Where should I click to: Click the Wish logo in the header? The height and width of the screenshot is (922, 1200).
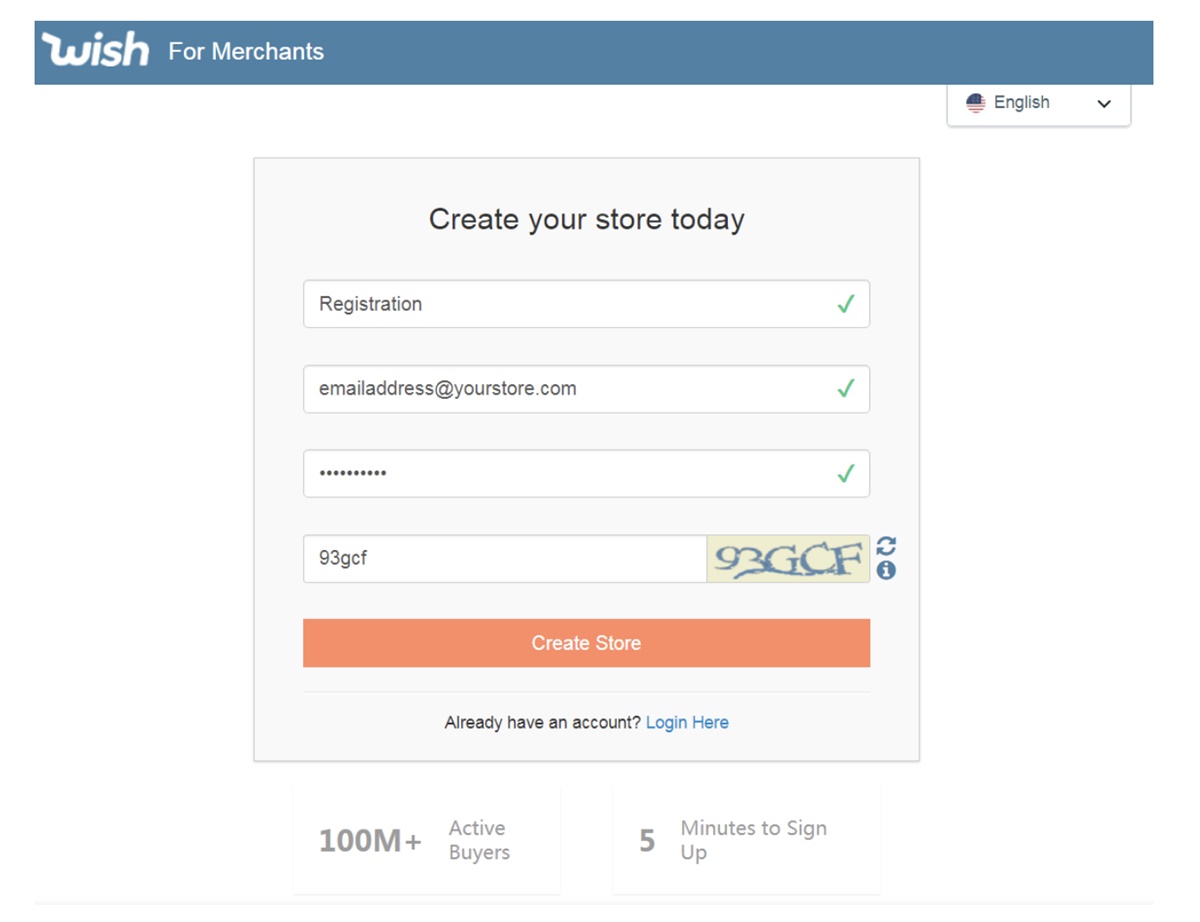(95, 50)
